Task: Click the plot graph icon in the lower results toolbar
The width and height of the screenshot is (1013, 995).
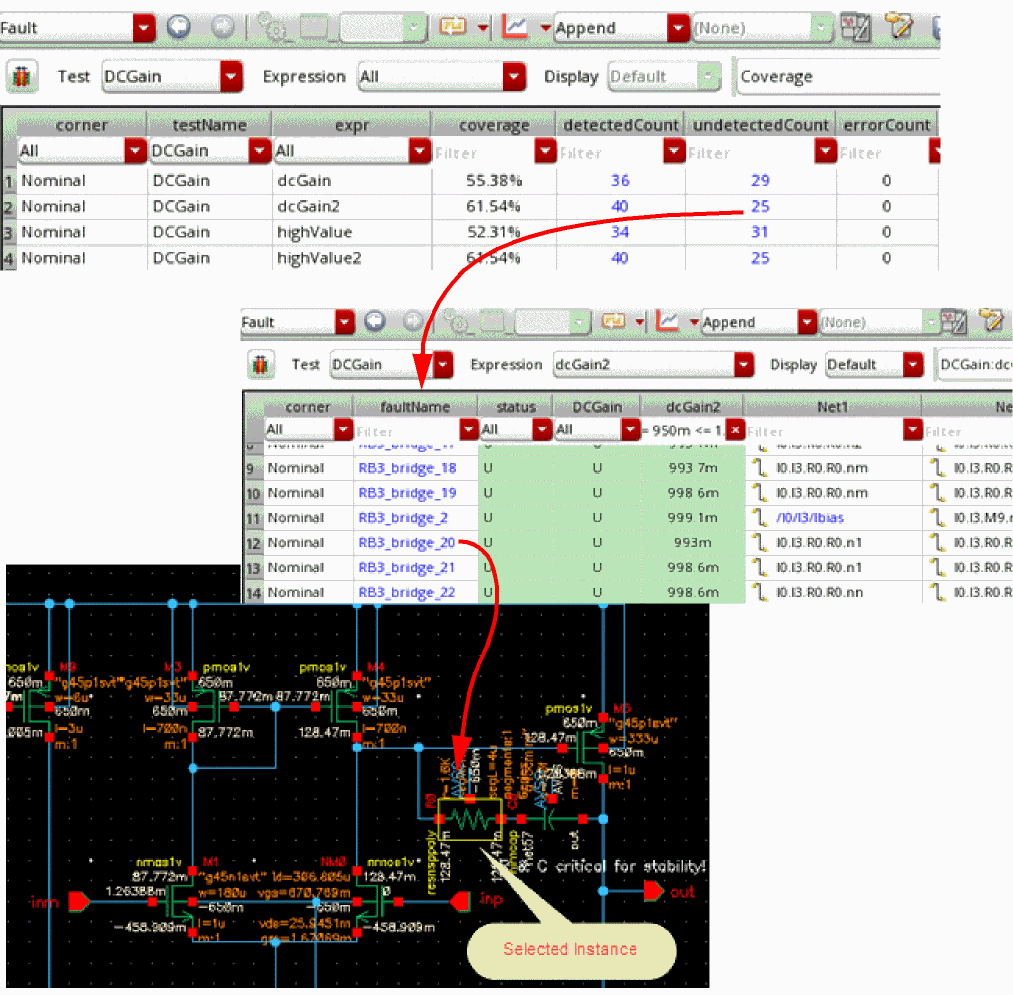Action: (667, 322)
